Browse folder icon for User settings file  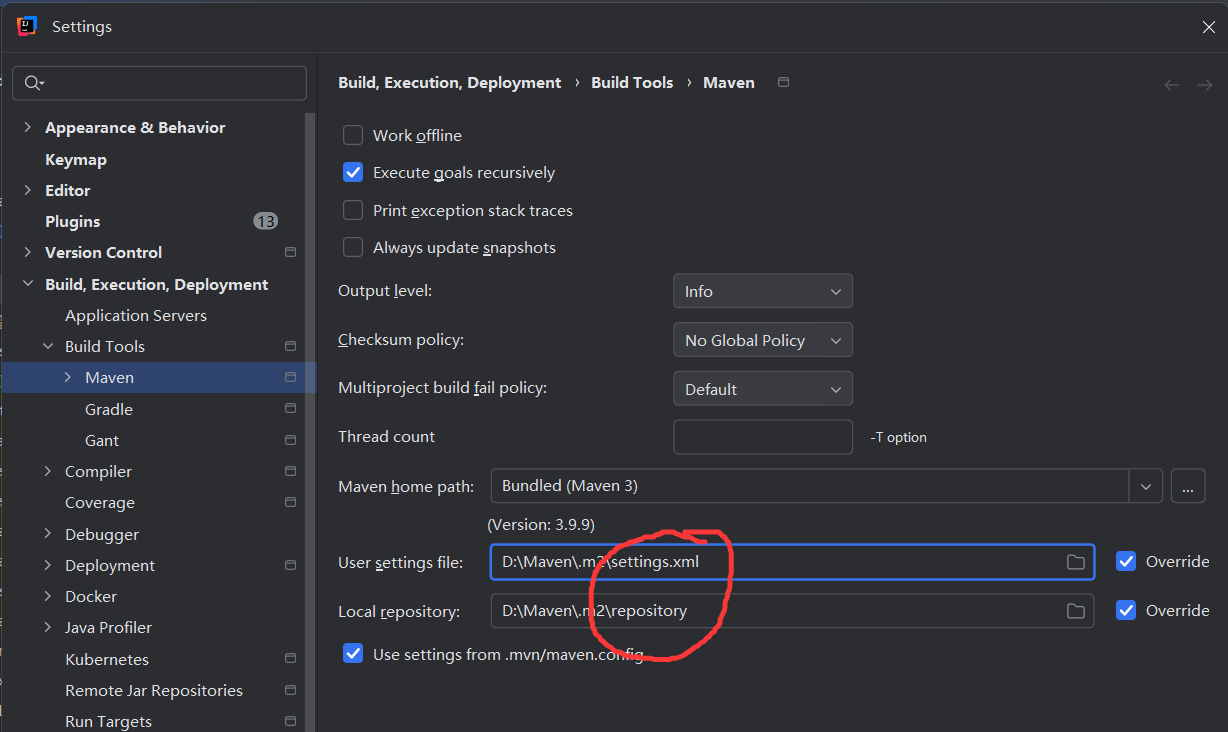(x=1076, y=562)
